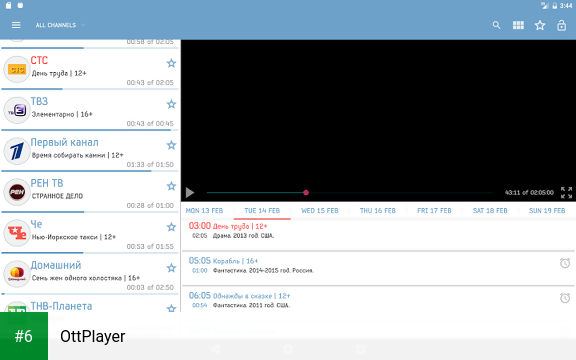Select Че in channel list
The image size is (576, 360).
click(36, 224)
